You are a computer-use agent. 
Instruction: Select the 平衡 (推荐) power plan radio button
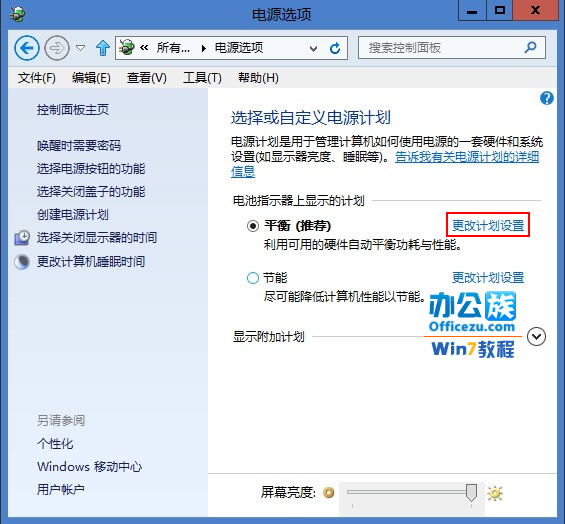pyautogui.click(x=253, y=226)
